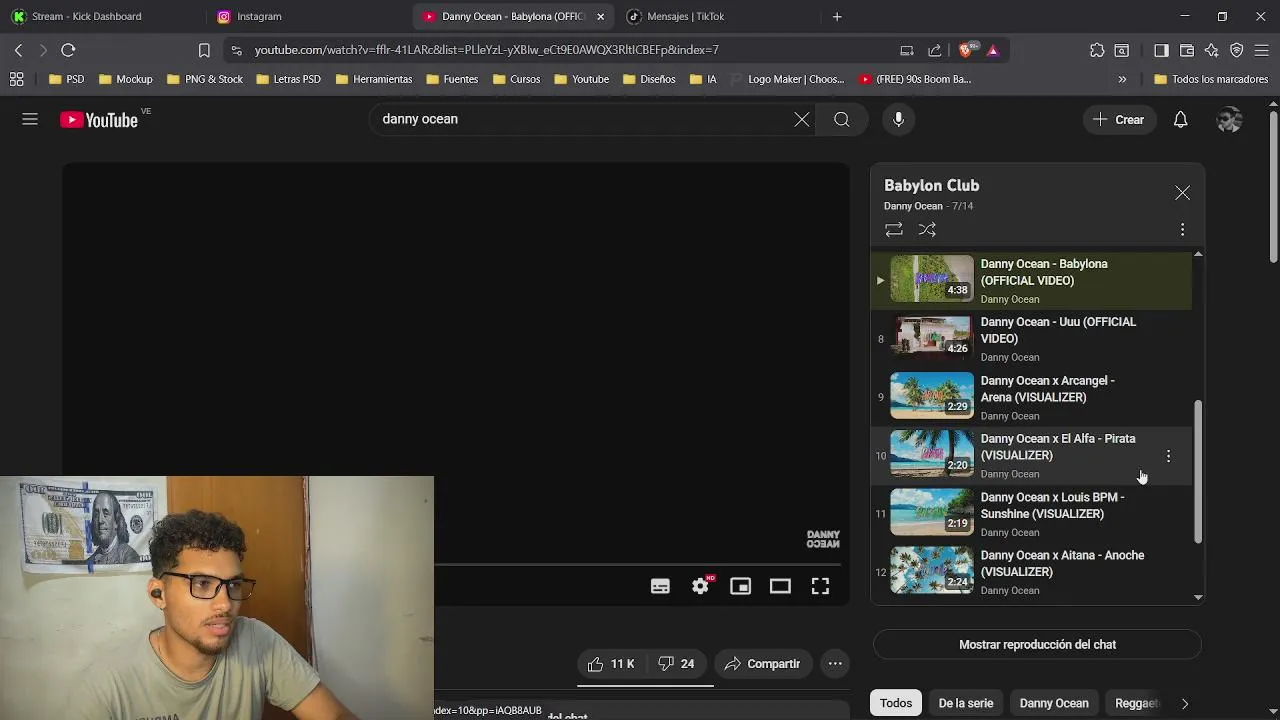Switch to Mensajes | TikTok tab
Image resolution: width=1280 pixels, height=720 pixels.
(686, 16)
